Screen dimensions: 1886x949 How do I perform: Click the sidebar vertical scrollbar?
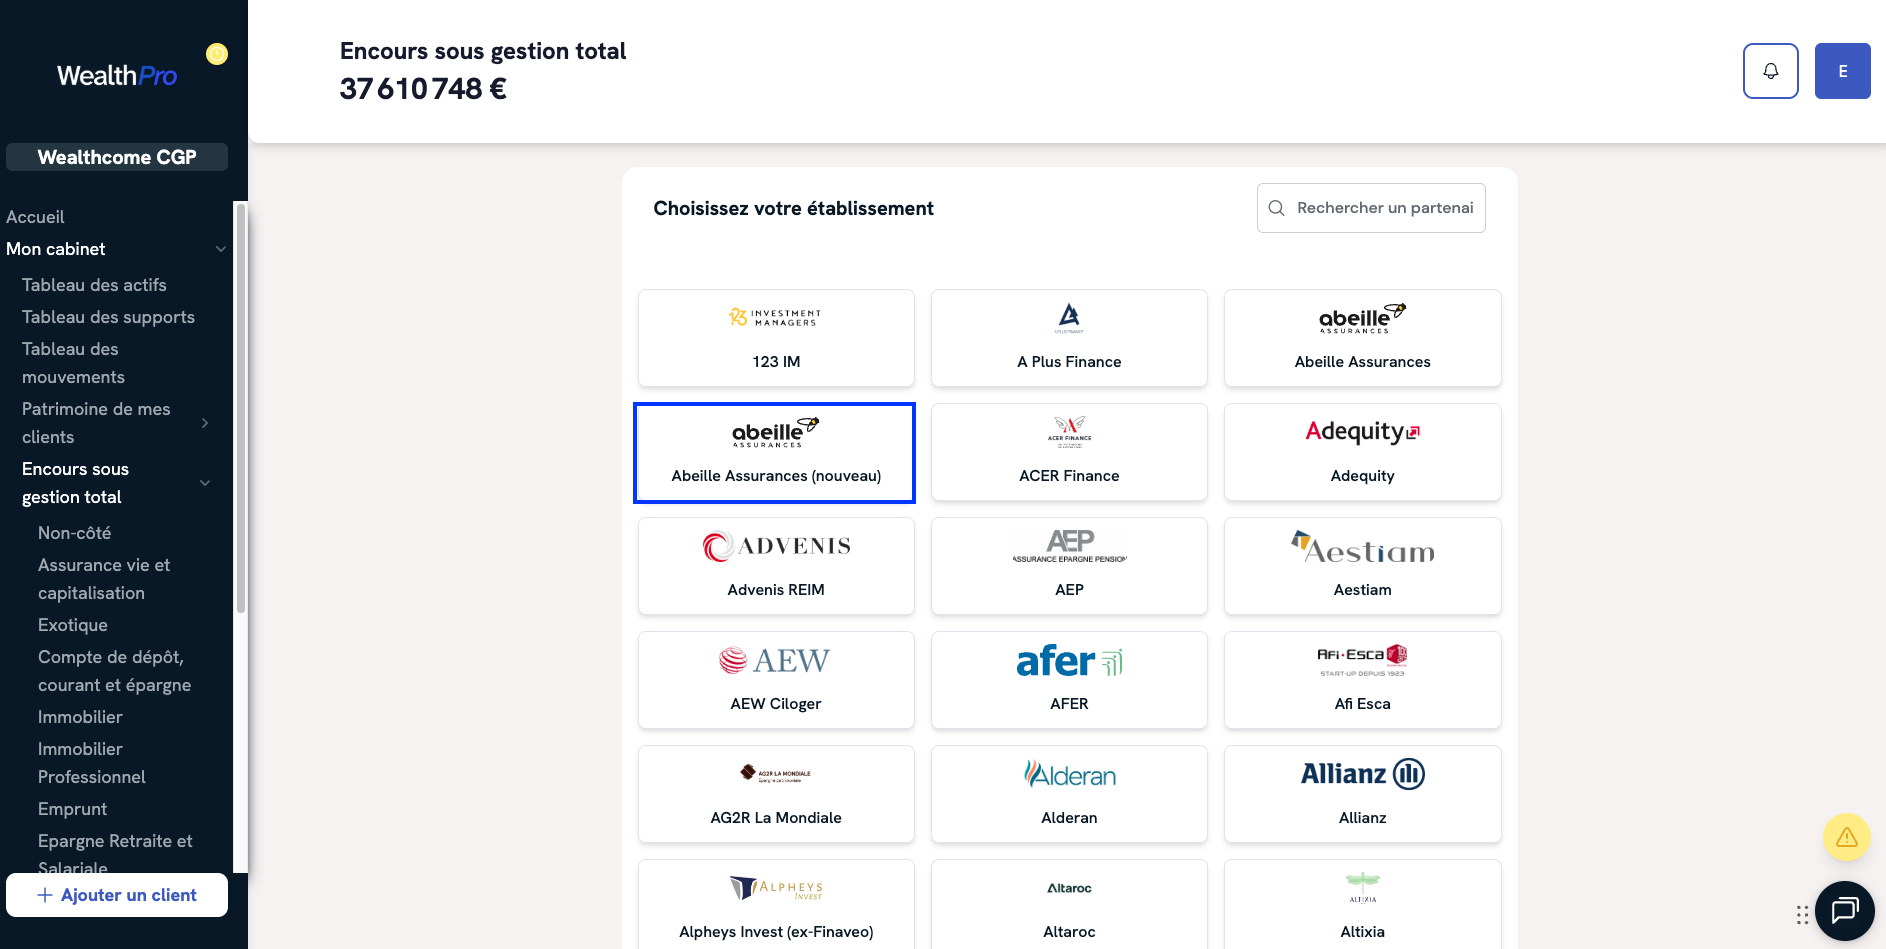pos(240,408)
